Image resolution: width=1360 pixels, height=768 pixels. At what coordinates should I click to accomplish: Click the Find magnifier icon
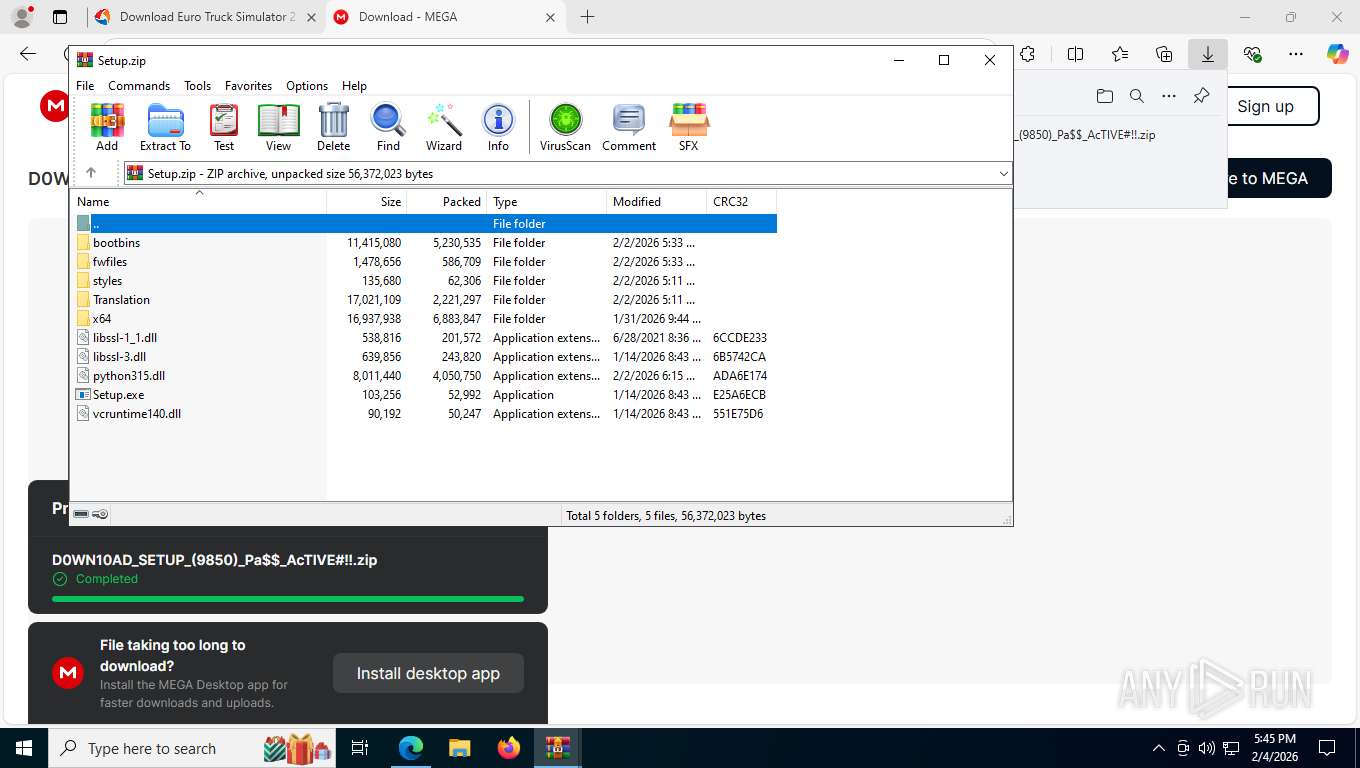pos(388,127)
